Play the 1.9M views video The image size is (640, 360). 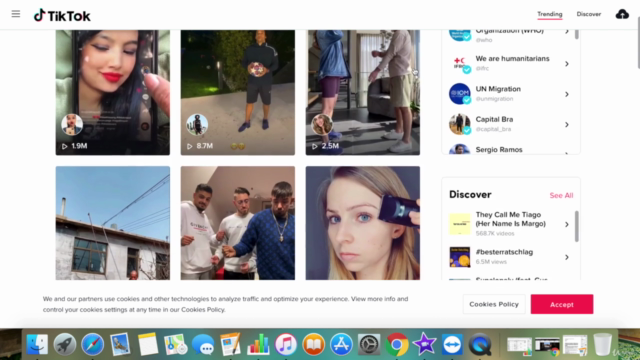point(113,92)
